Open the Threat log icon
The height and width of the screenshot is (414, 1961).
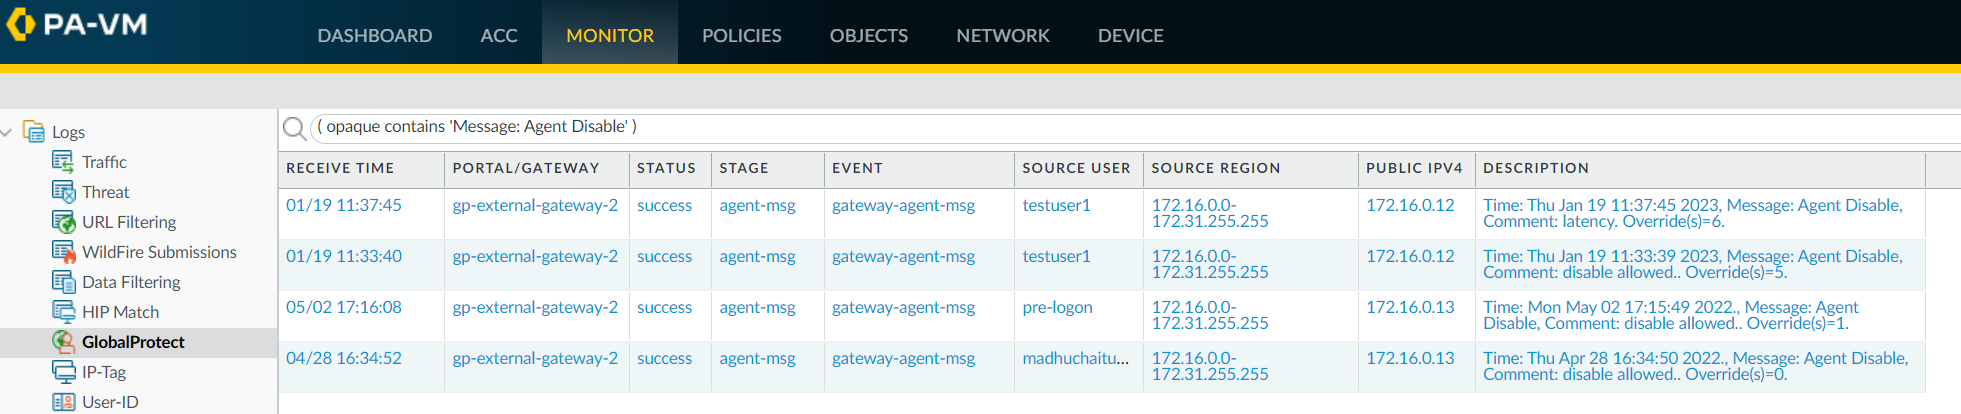[63, 192]
